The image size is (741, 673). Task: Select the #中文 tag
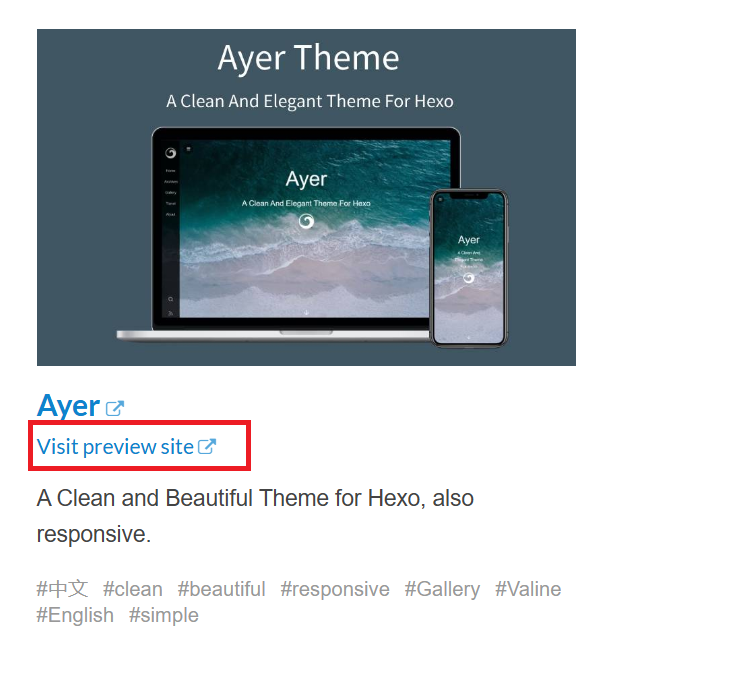pyautogui.click(x=62, y=589)
